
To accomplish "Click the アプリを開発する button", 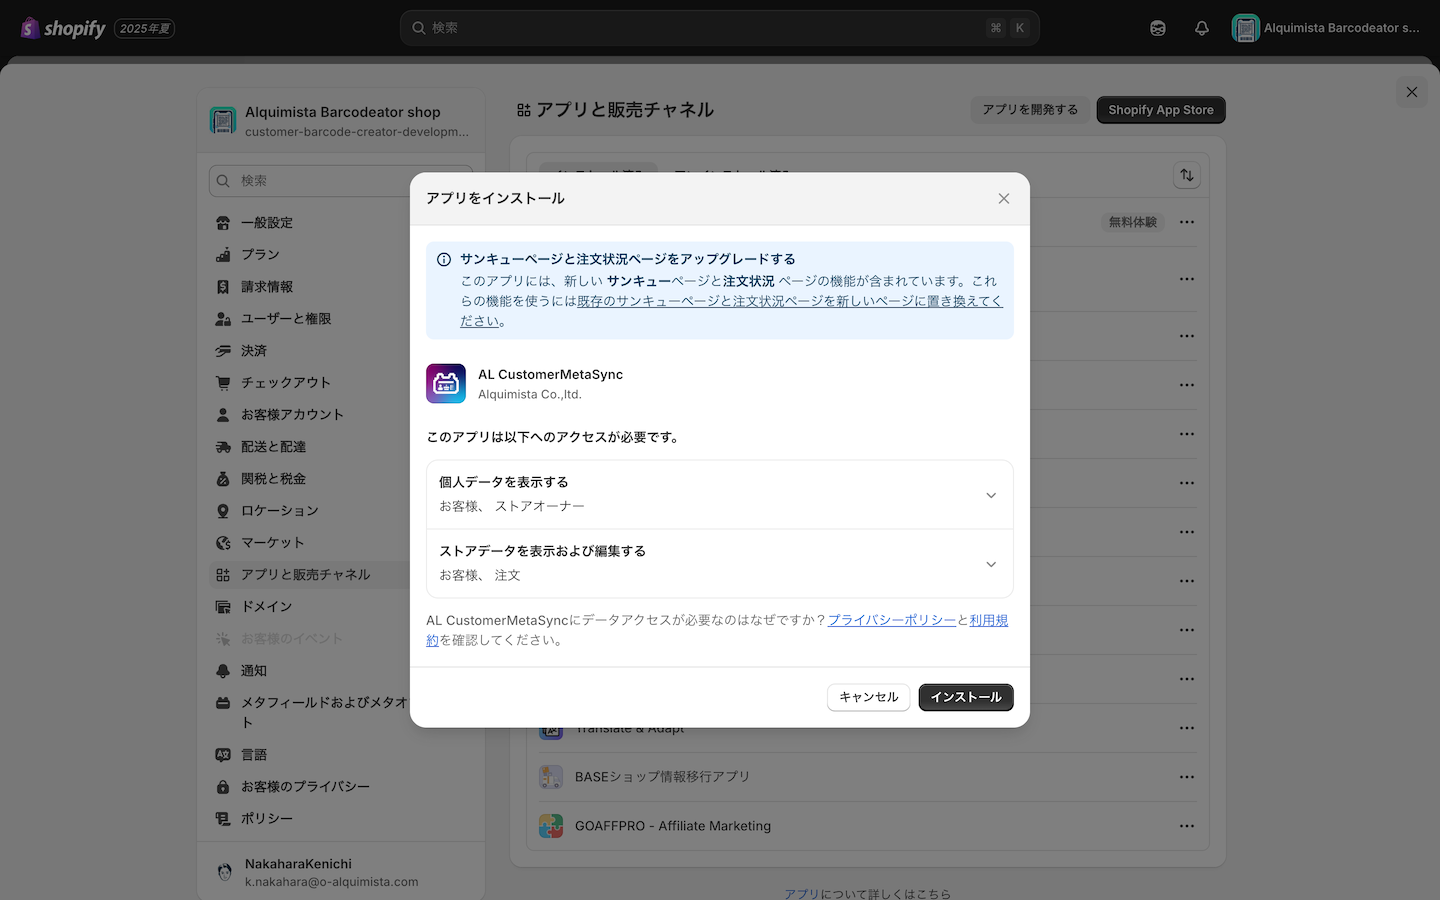I will click(x=1030, y=110).
